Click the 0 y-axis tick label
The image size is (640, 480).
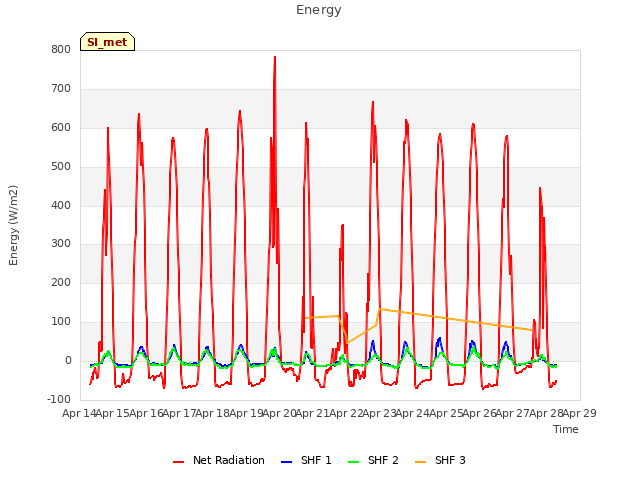(68, 361)
